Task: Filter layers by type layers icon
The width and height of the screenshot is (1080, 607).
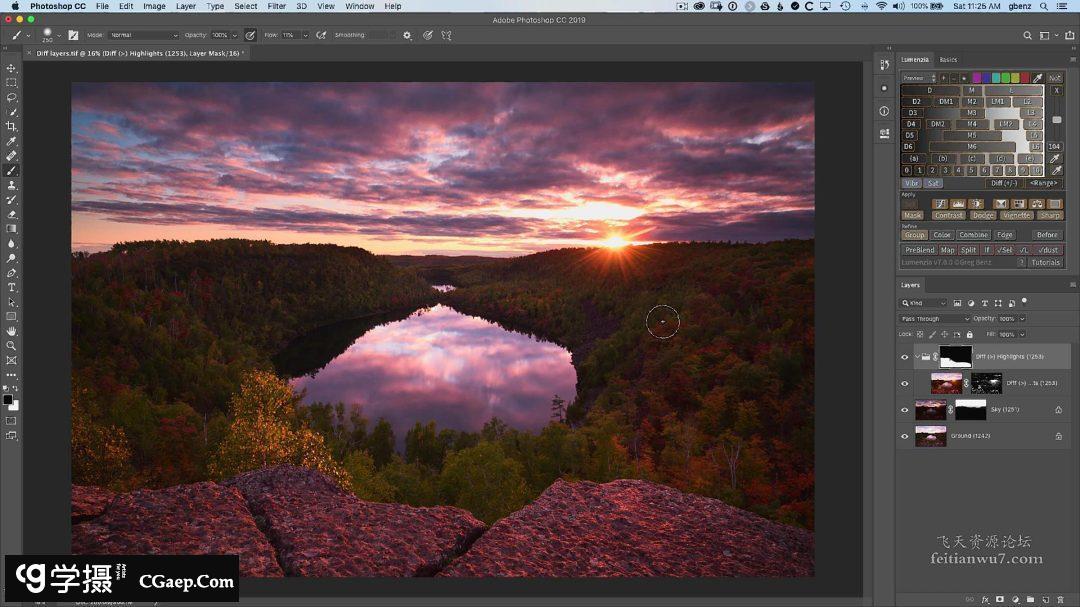Action: click(x=985, y=303)
